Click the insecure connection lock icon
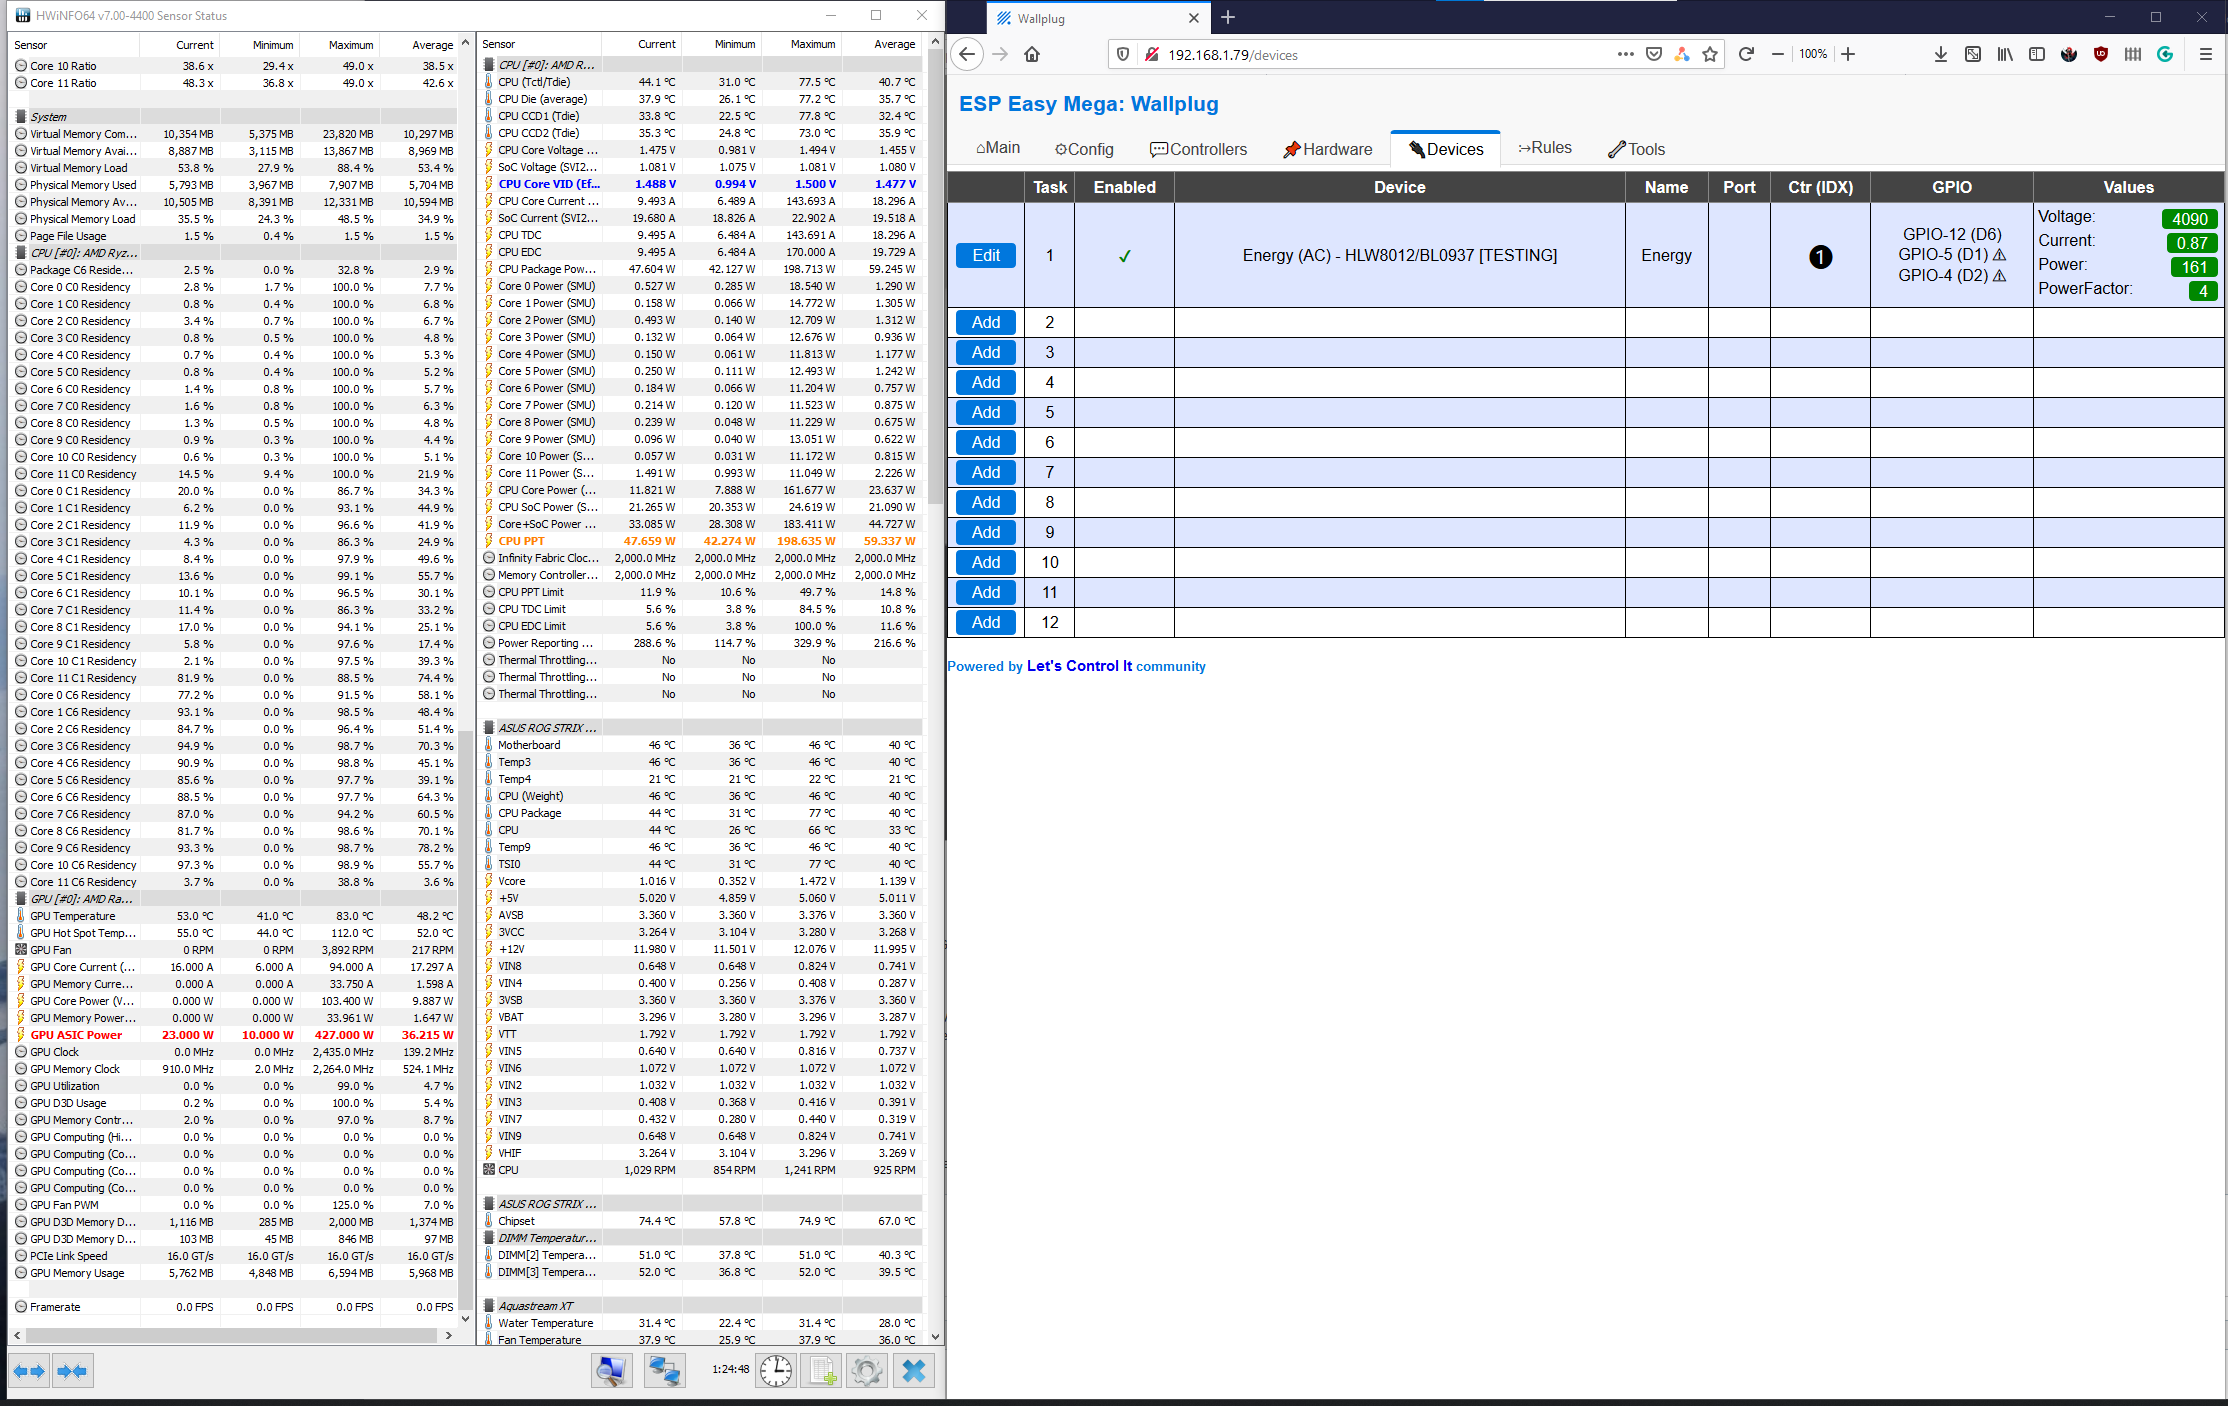 1152,54
